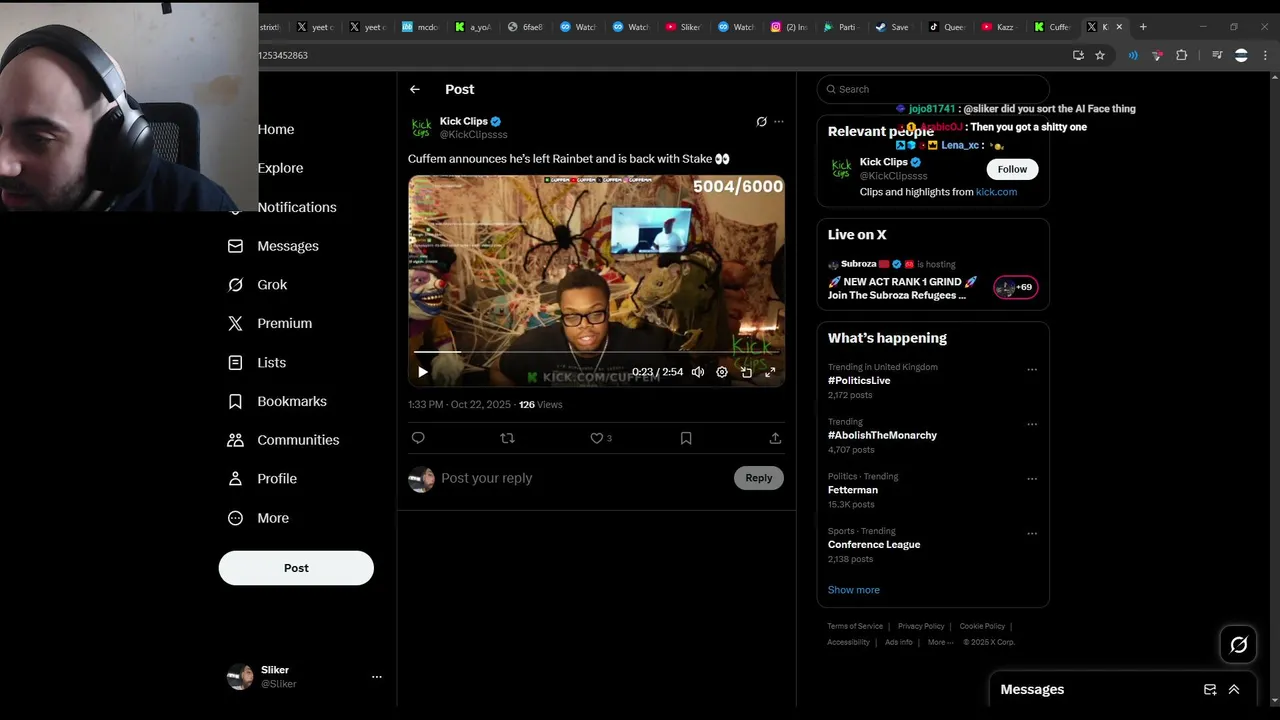
Task: Open Cookie Policy footer link
Action: pyautogui.click(x=982, y=626)
